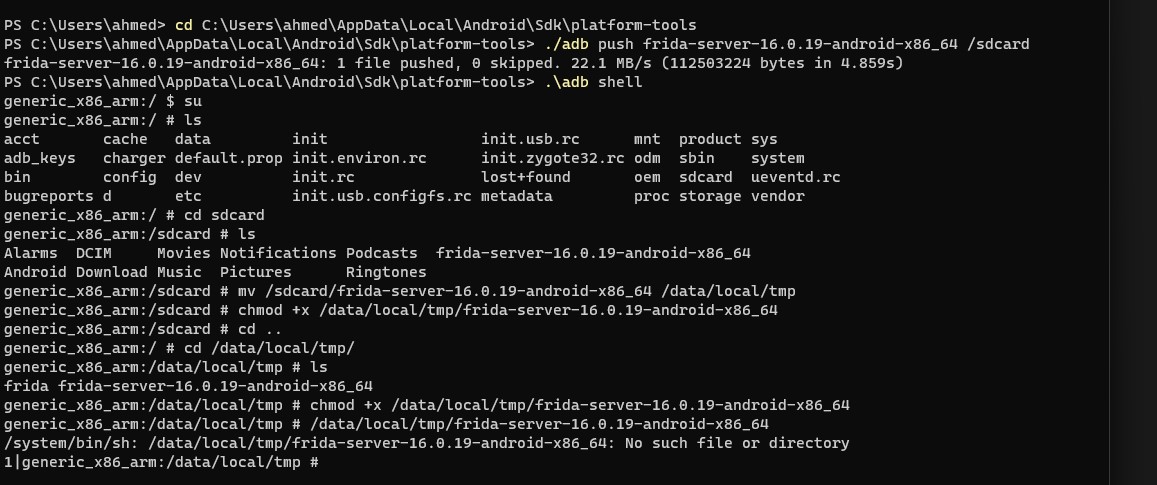Viewport: 1157px width, 485px height.
Task: Click the lost+found directory entry
Action: point(525,177)
